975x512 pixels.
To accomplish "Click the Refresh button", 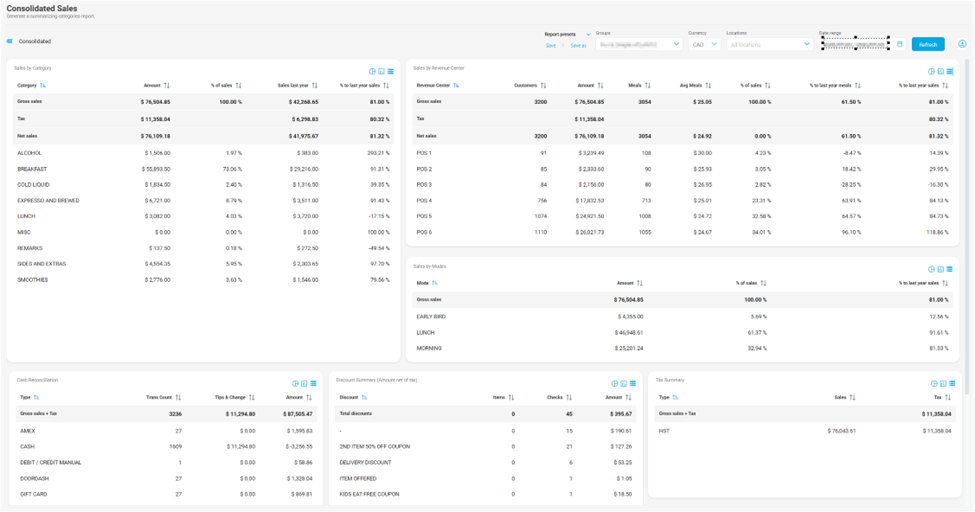I will [x=928, y=44].
